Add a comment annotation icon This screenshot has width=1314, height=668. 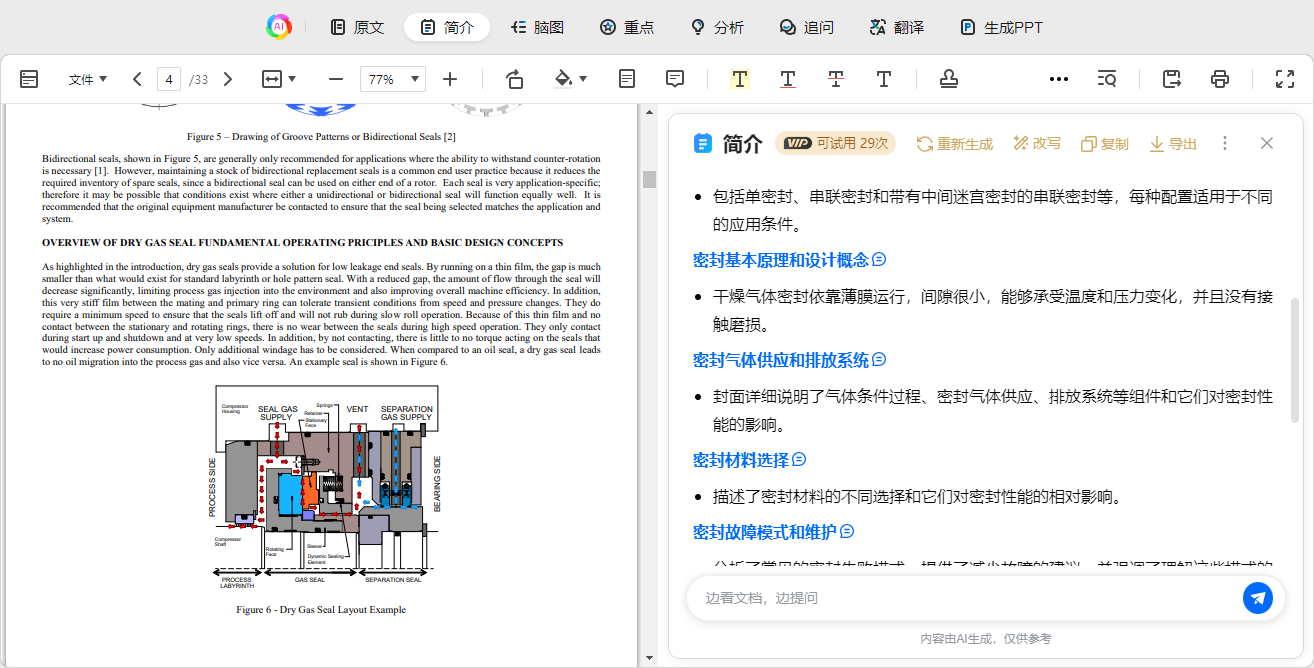675,79
